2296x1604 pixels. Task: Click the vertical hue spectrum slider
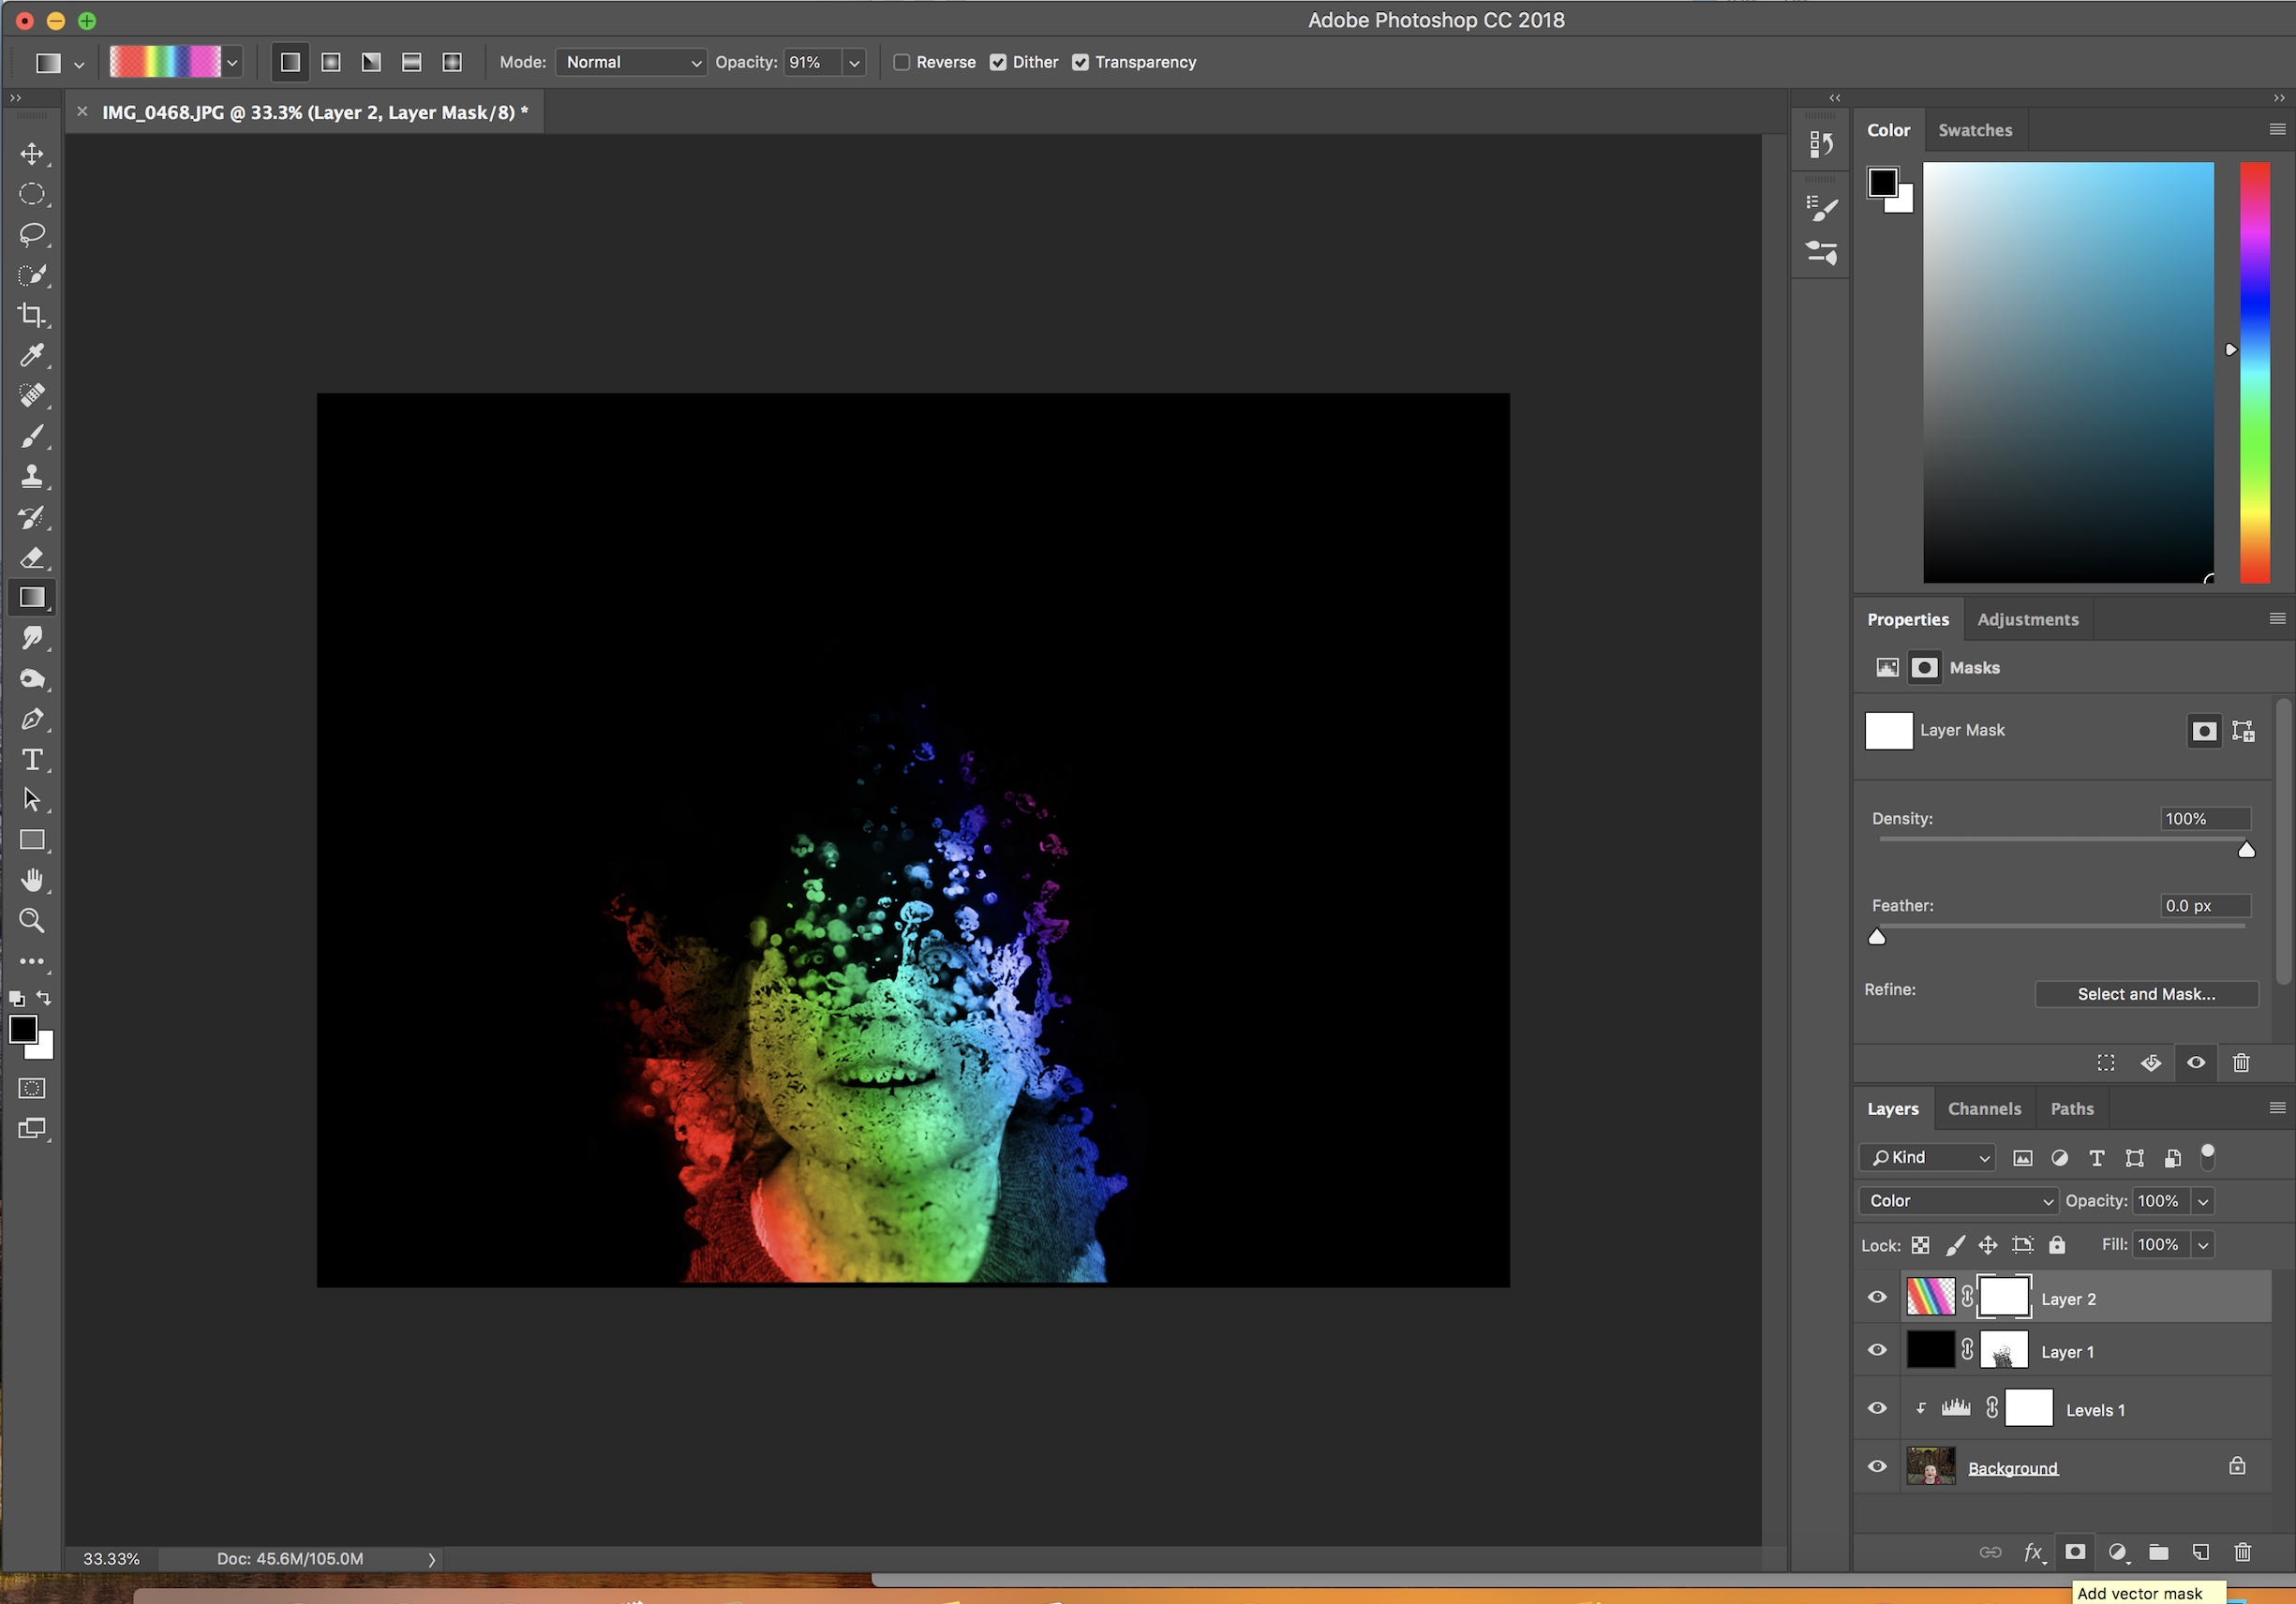(2254, 372)
